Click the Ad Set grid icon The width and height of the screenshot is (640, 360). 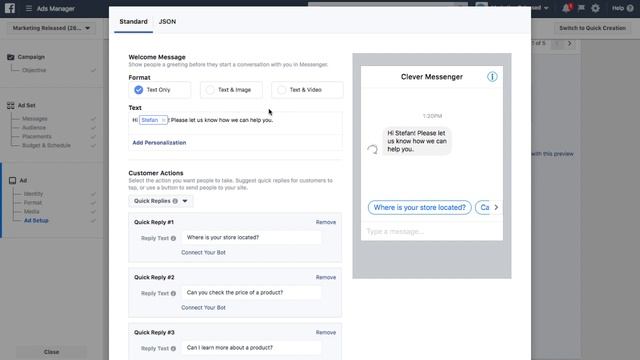(x=11, y=105)
